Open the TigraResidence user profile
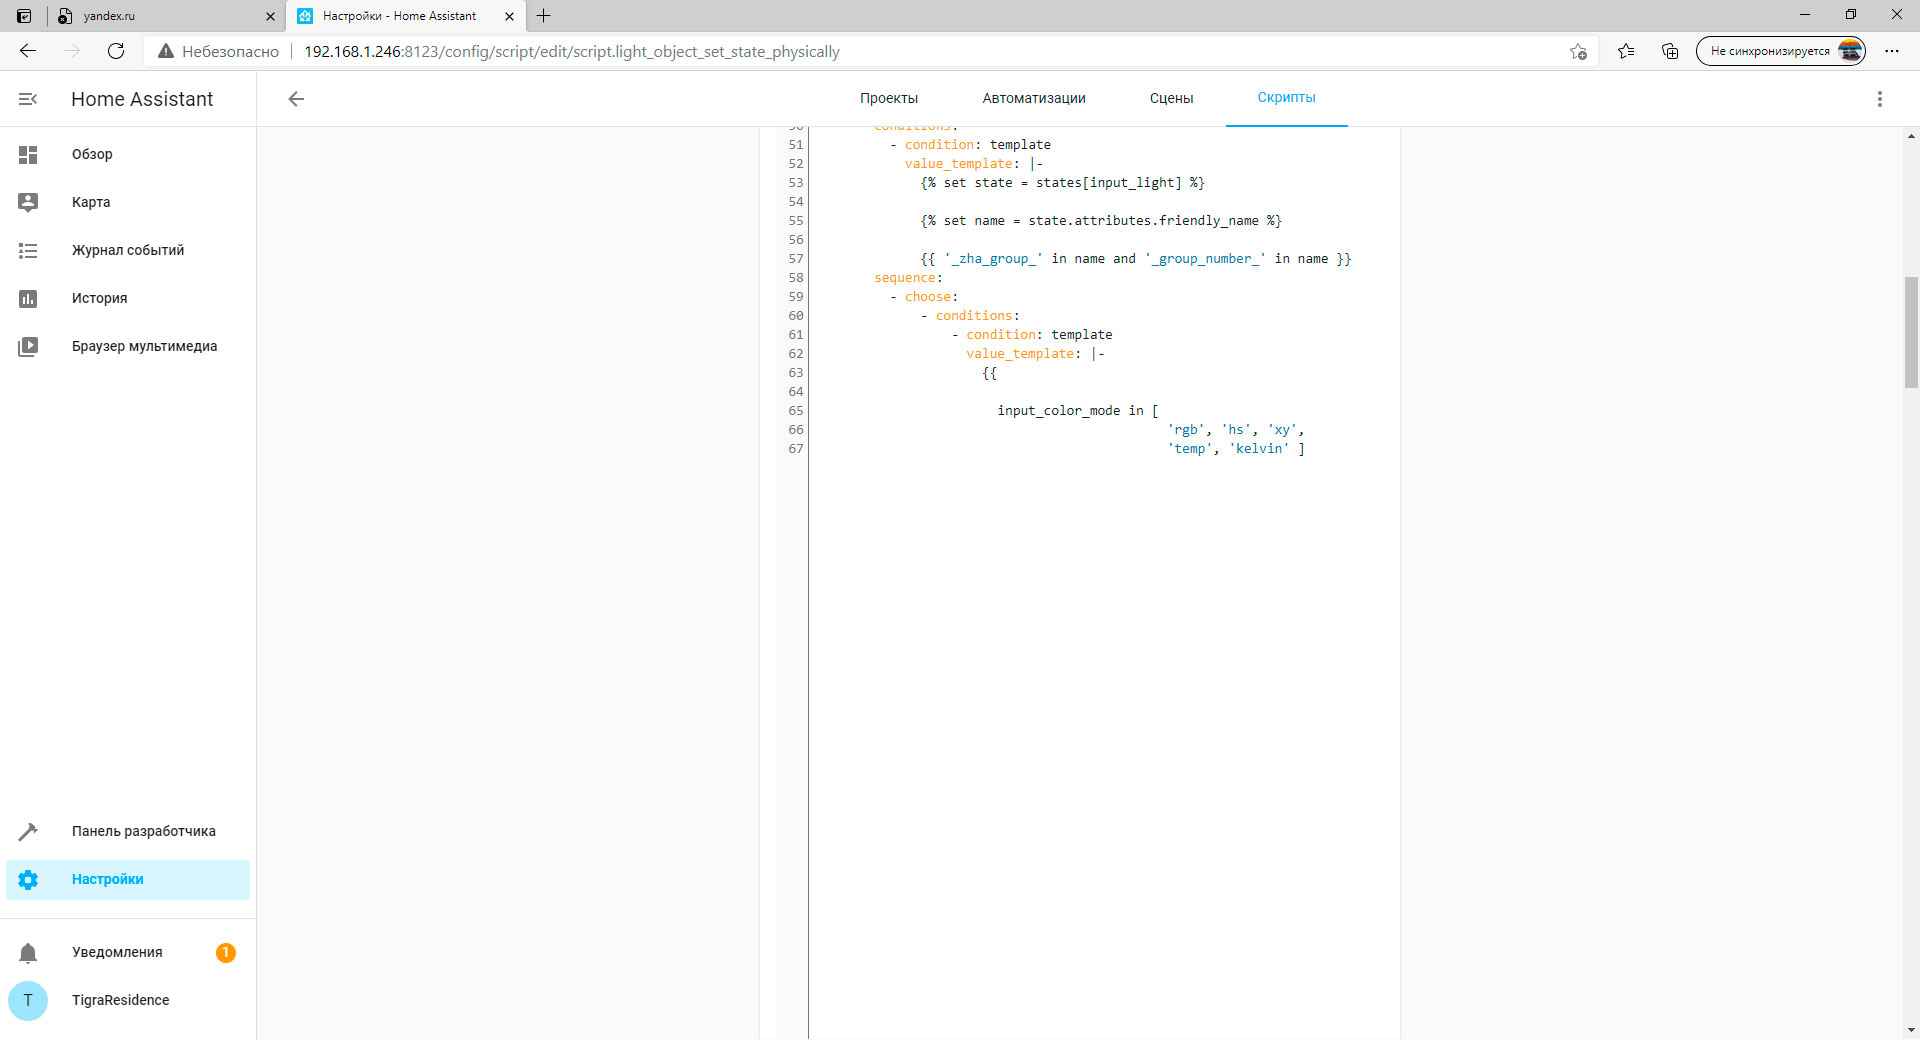1920x1040 pixels. pyautogui.click(x=28, y=1000)
